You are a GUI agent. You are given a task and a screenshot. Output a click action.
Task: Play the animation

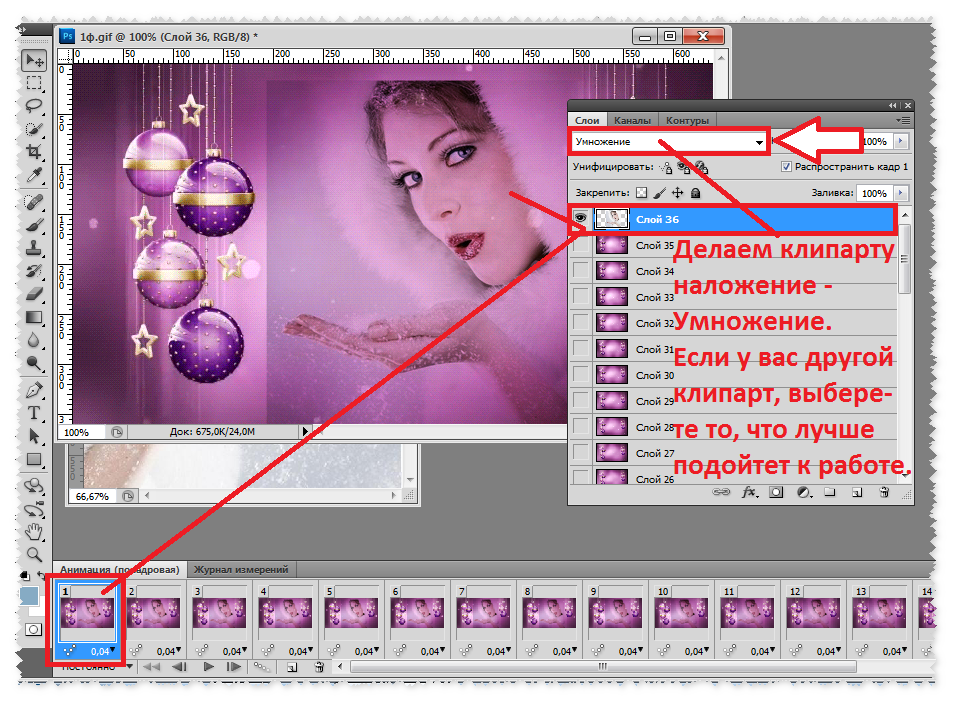[x=208, y=667]
